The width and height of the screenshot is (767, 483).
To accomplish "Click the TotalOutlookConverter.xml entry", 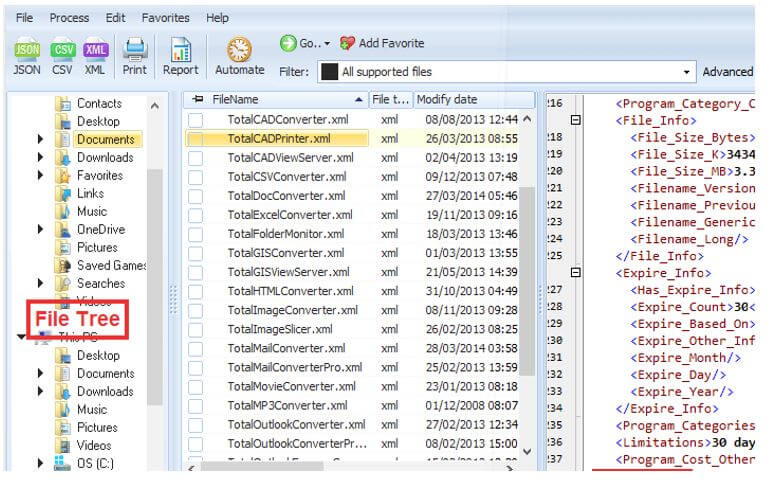I will [x=296, y=425].
